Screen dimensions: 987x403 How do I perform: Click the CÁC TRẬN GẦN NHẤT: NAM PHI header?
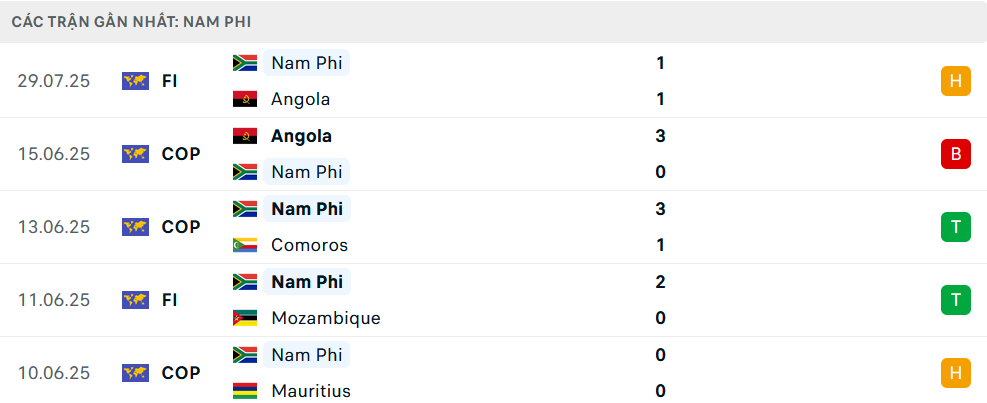[x=132, y=22]
